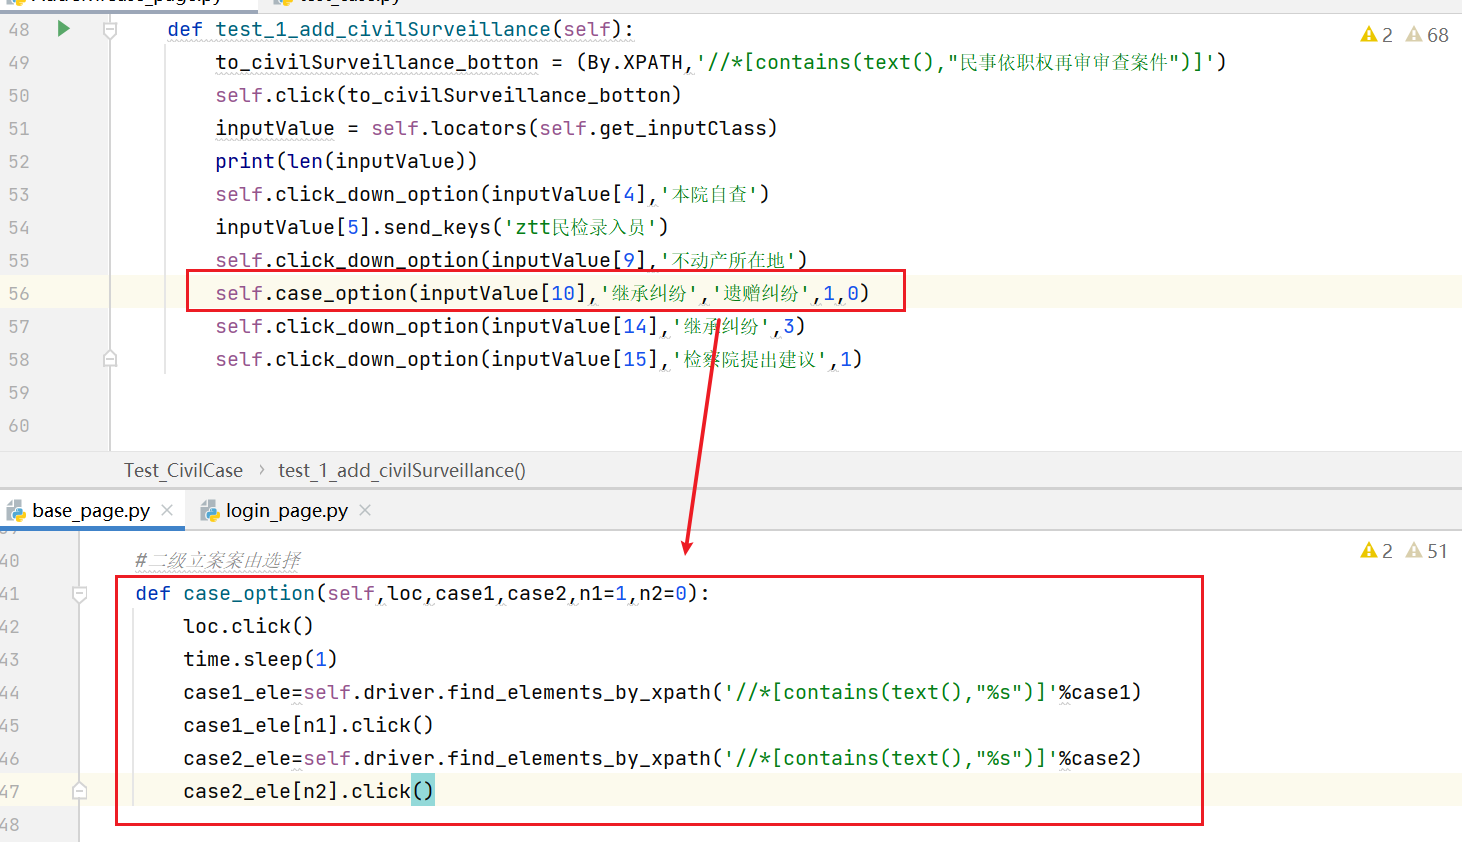Screen dimensions: 1462x842
Task: Run test_1_add_civilSurveillance via green gutter arrow
Action: coord(64,29)
